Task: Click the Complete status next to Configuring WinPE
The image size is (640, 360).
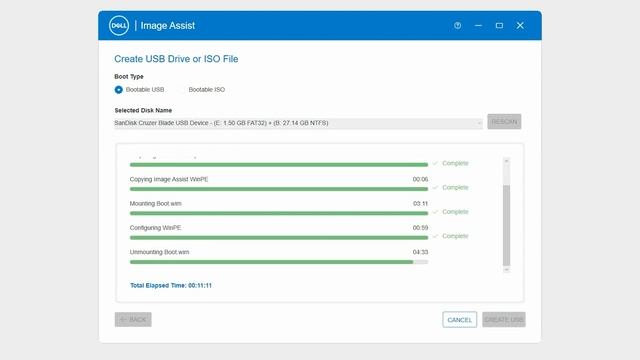Action: point(451,236)
